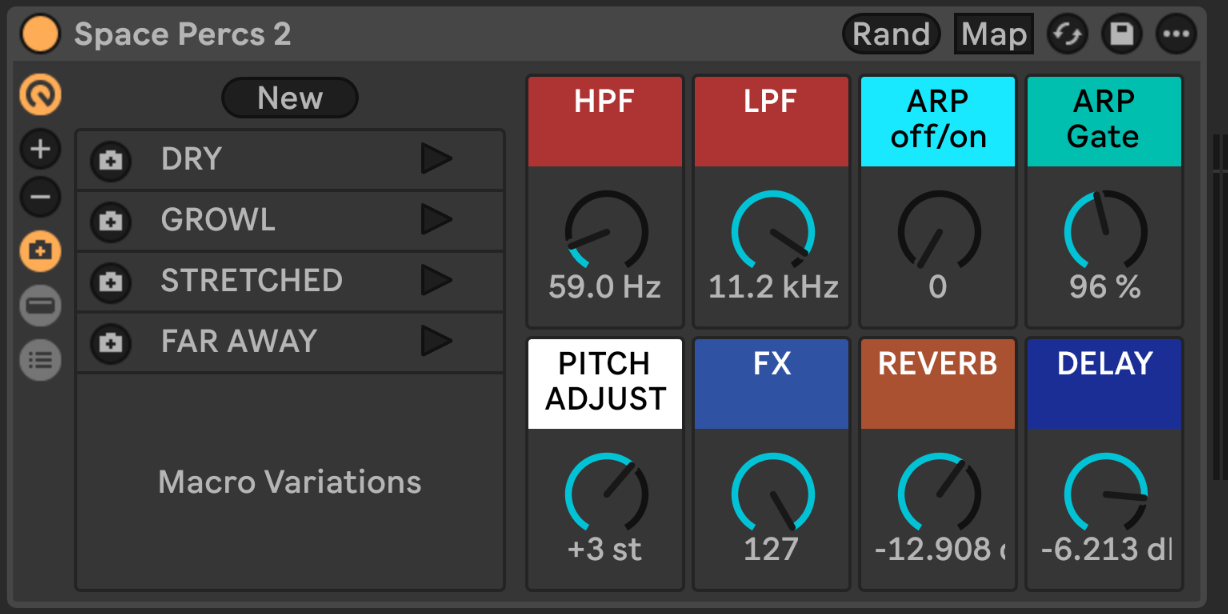Image resolution: width=1228 pixels, height=614 pixels.
Task: Open the three-dots device options menu
Action: (x=1175, y=35)
